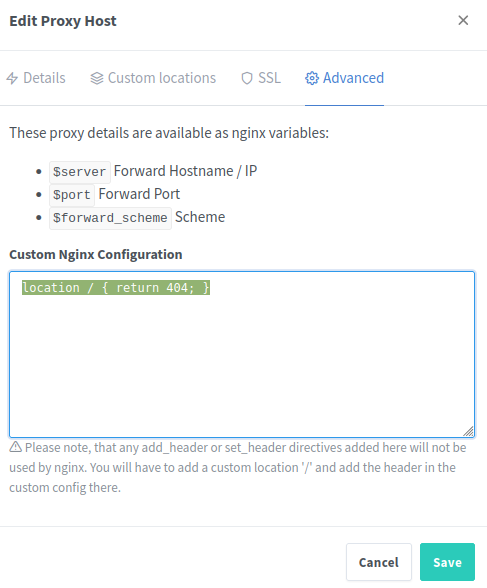Open the Custom locations tab
Screen dimensions: 487x588
point(153,78)
